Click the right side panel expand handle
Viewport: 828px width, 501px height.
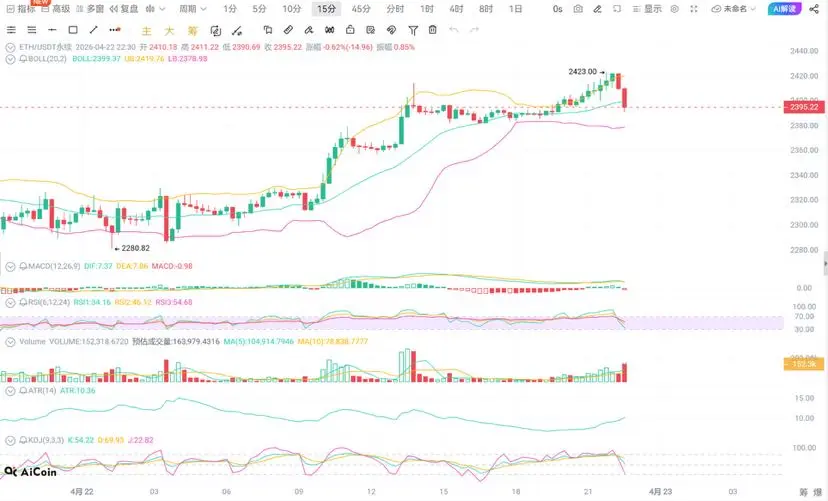point(825,263)
